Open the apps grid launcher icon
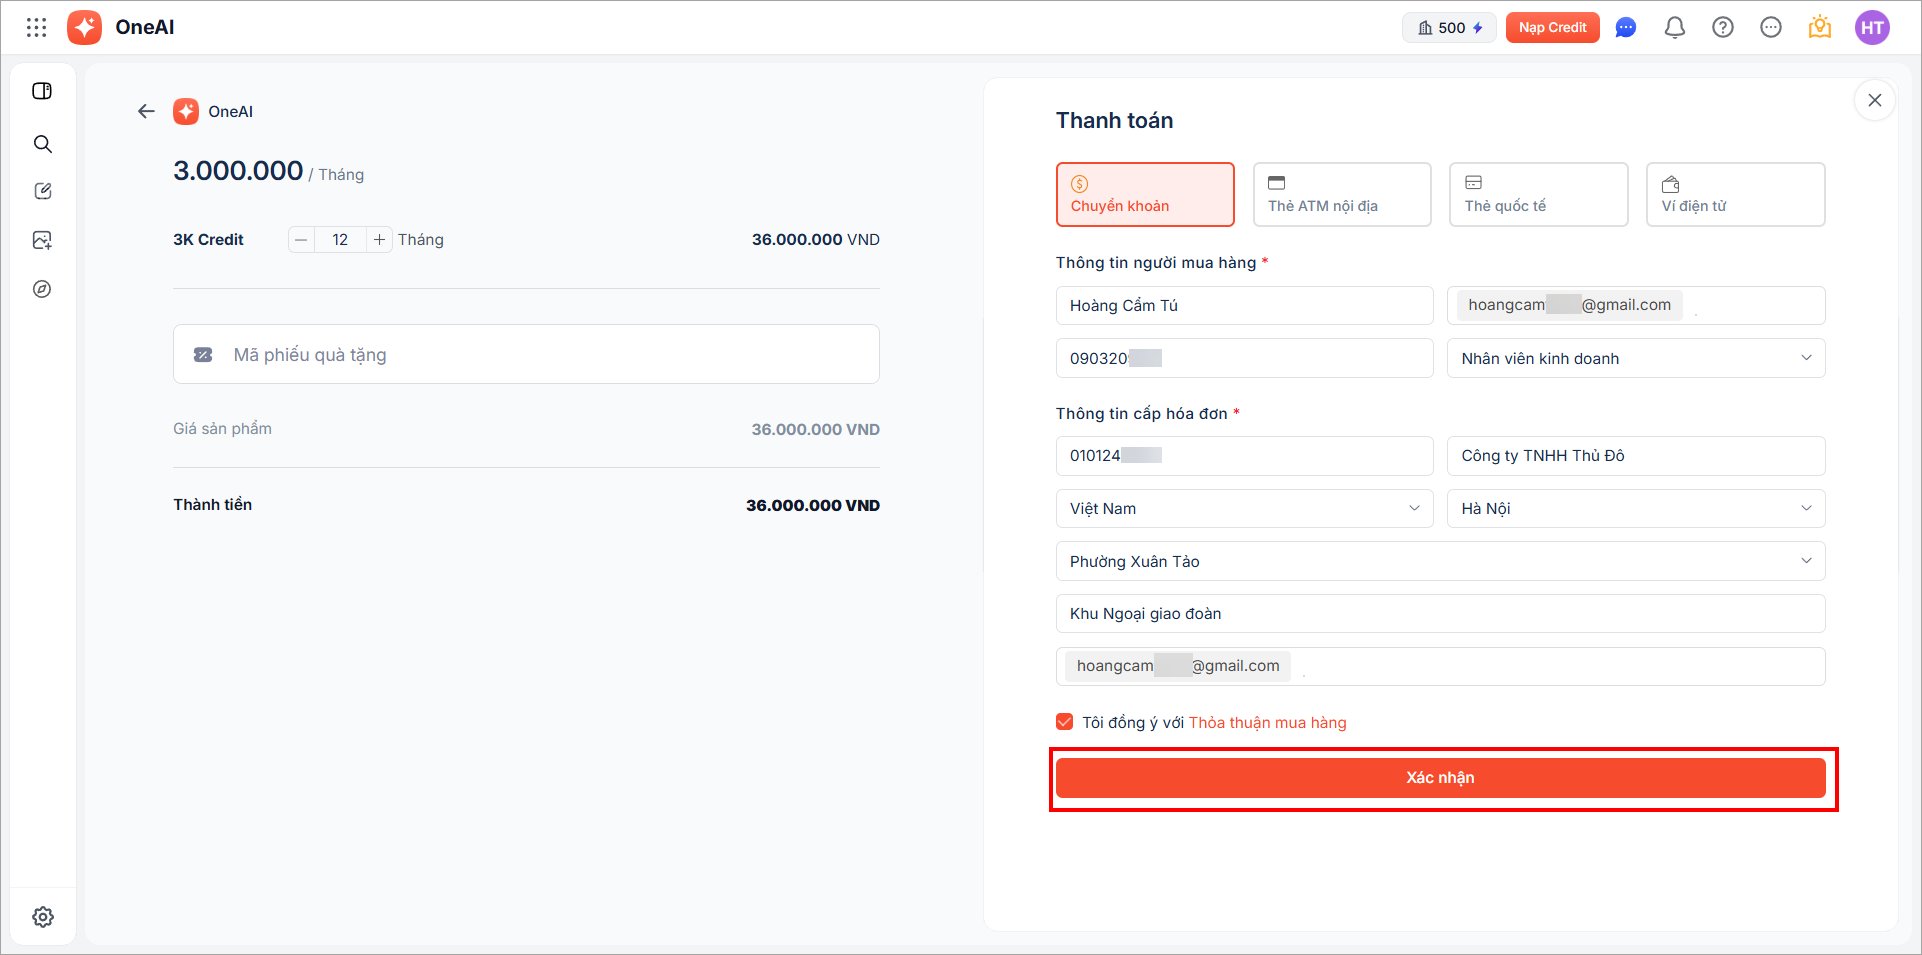 (37, 27)
